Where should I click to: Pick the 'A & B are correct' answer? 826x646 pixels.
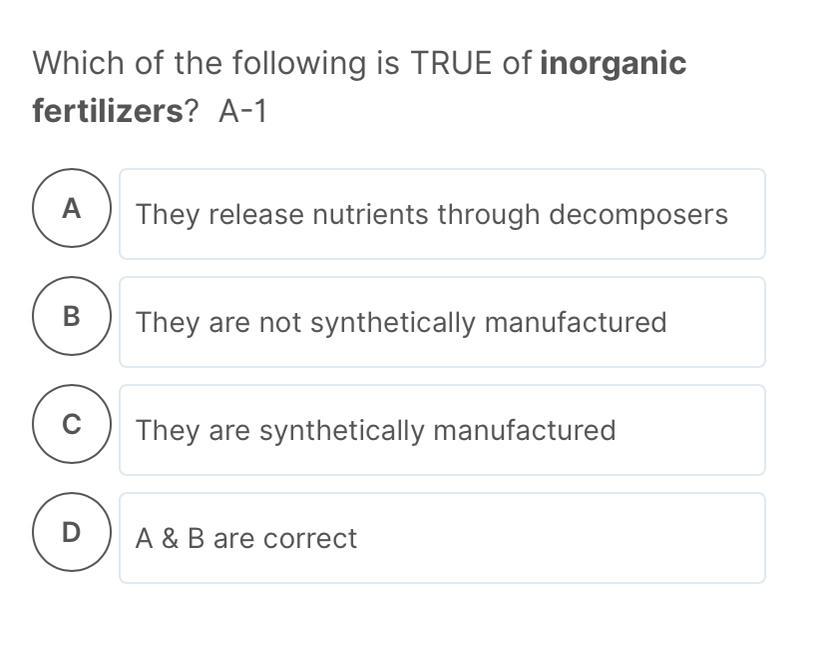442,538
